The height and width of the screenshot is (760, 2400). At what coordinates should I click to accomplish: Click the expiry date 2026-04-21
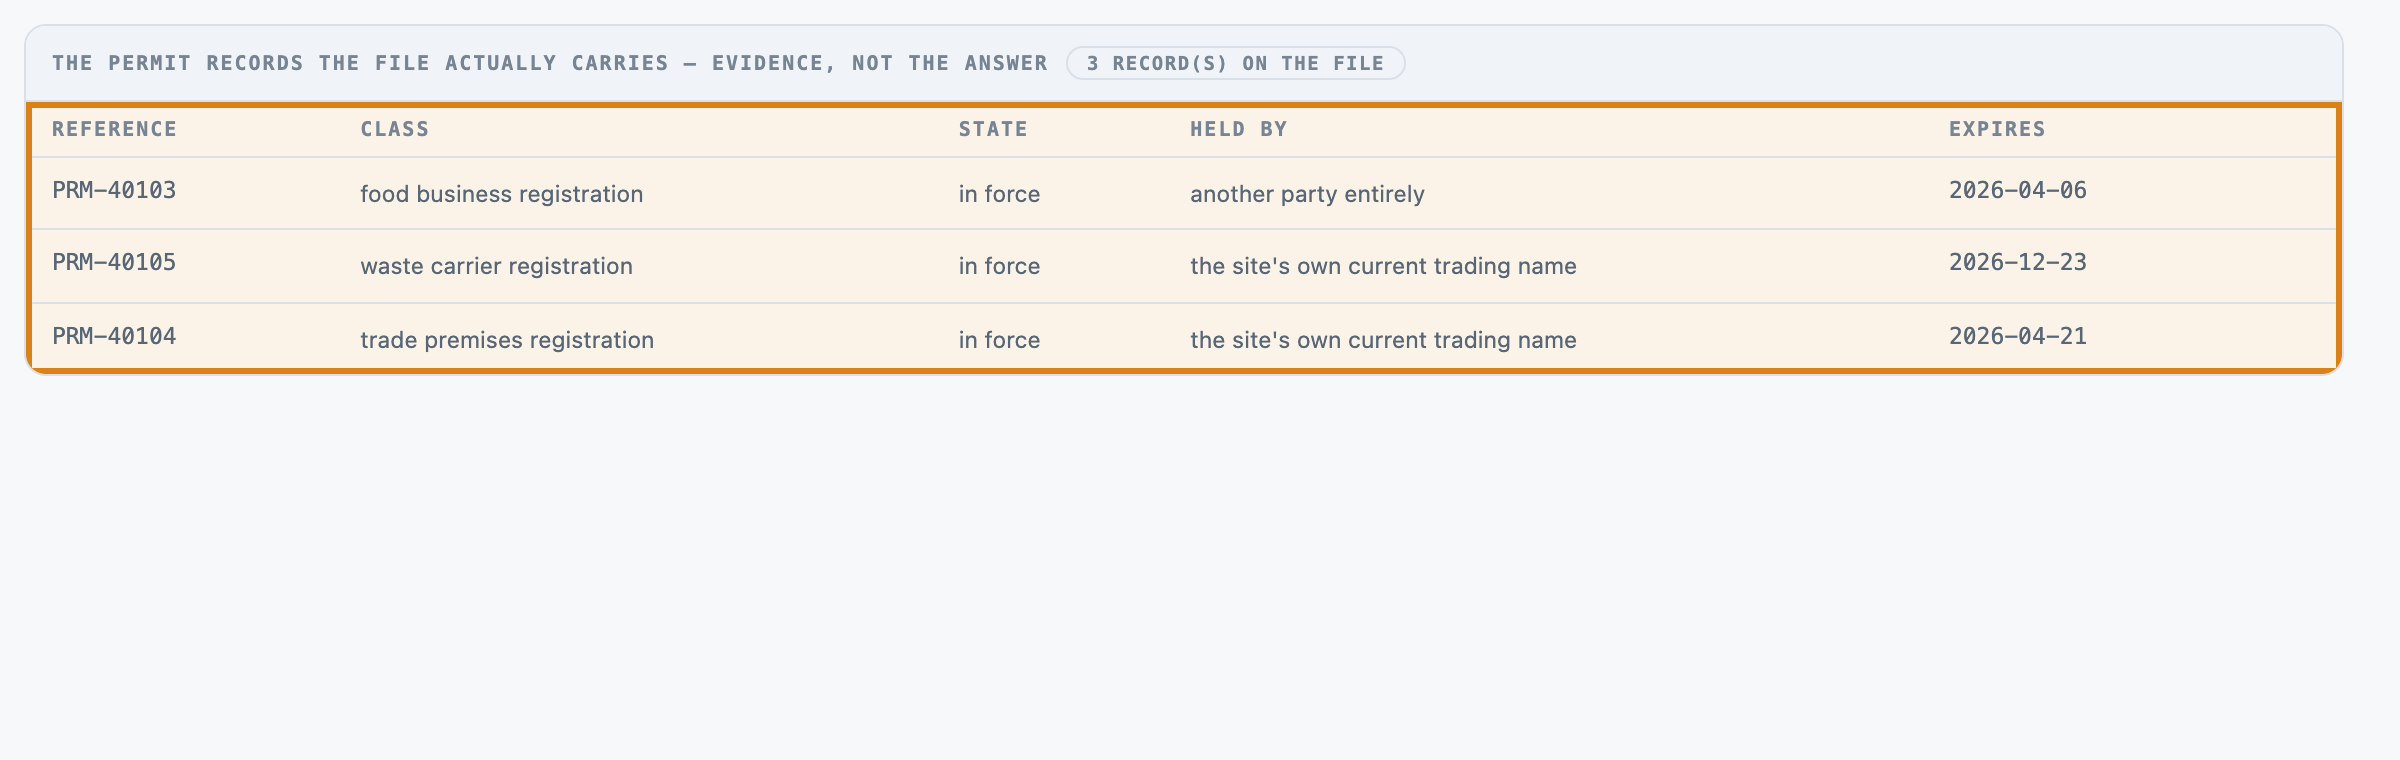pos(2018,337)
